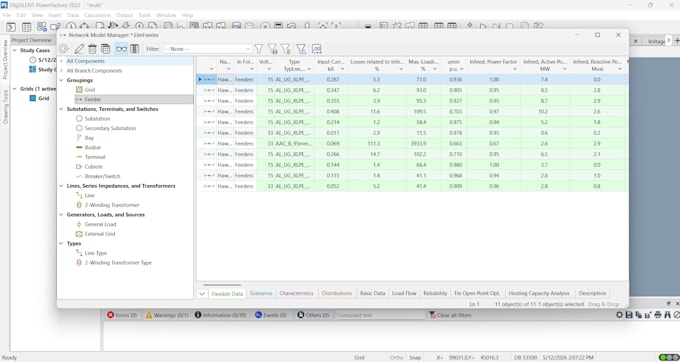The image size is (680, 362).
Task: Click the table horizontal scrollbar
Action: 223,285
